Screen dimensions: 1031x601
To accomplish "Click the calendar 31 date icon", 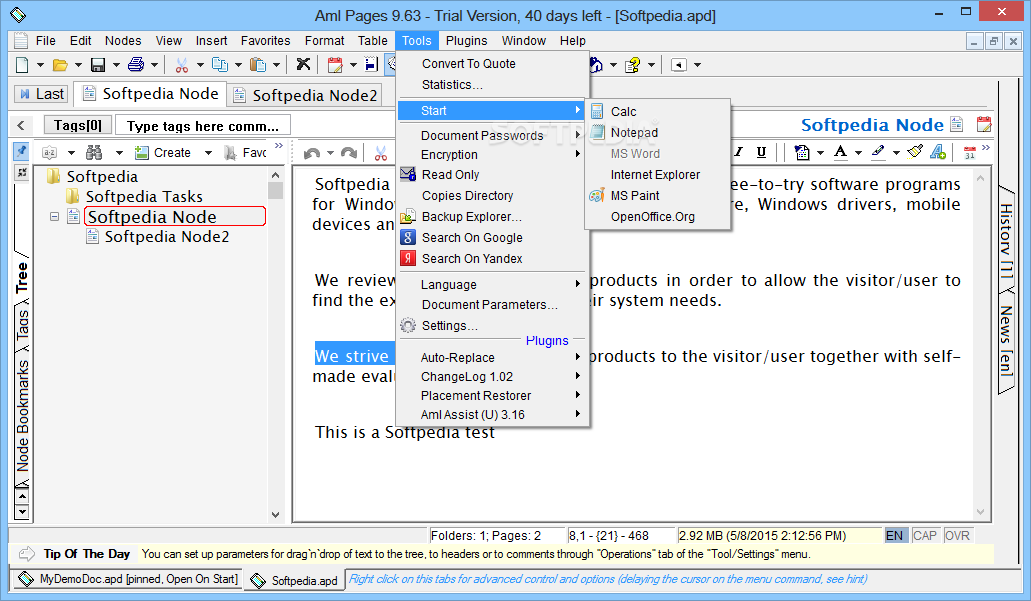I will [x=970, y=153].
